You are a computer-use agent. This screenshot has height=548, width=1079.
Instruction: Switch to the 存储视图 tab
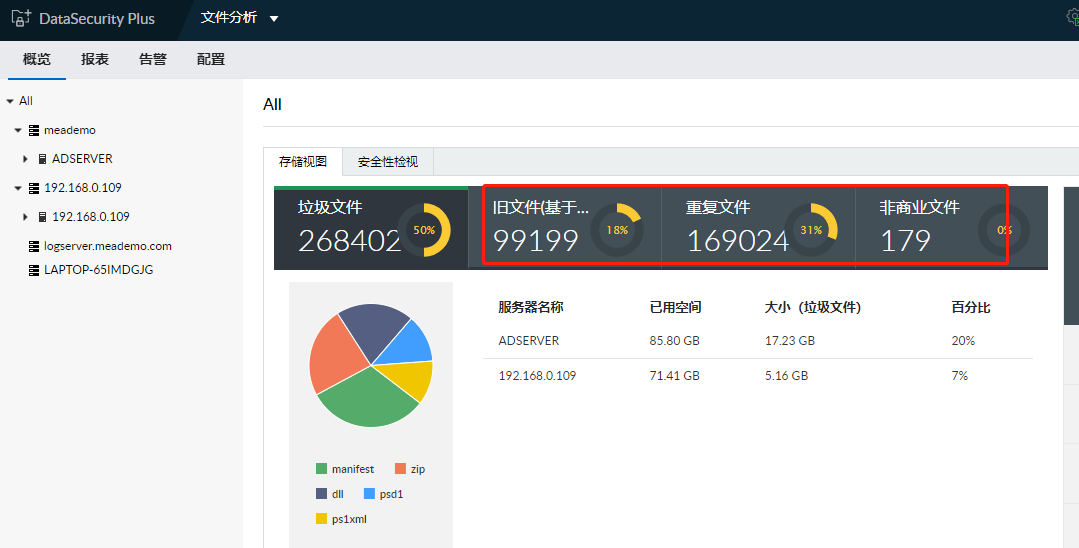[x=303, y=162]
